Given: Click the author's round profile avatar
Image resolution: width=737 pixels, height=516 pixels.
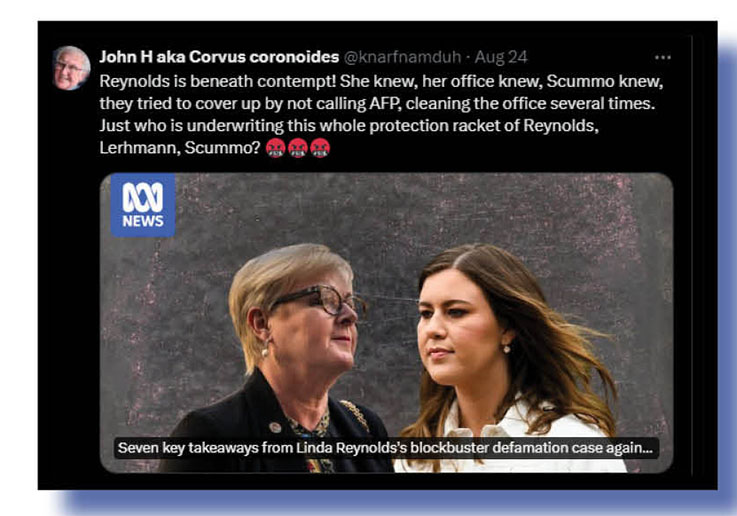Looking at the screenshot, I should [71, 68].
